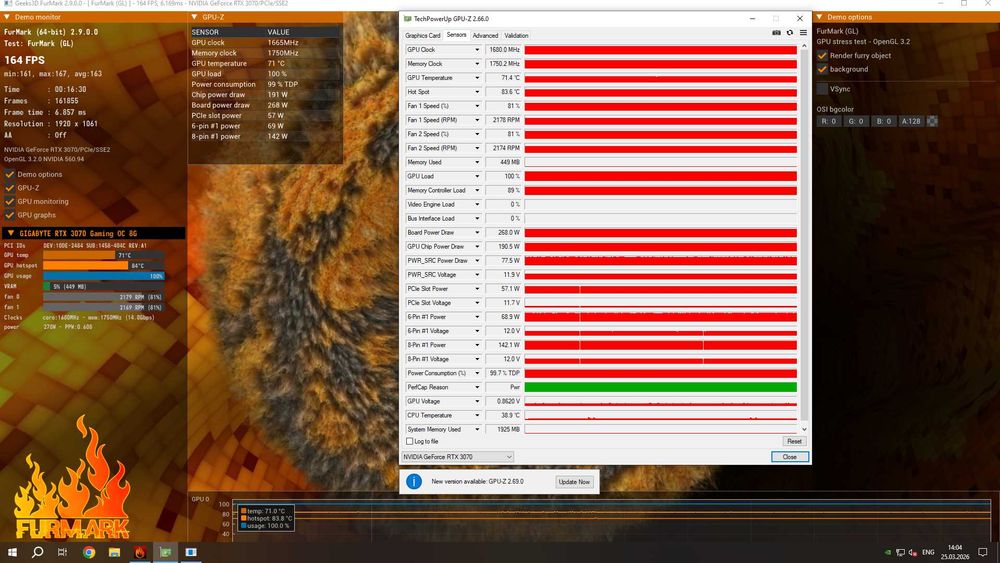Click the A:128 alpha value field
This screenshot has width=1000, height=563.
click(911, 121)
